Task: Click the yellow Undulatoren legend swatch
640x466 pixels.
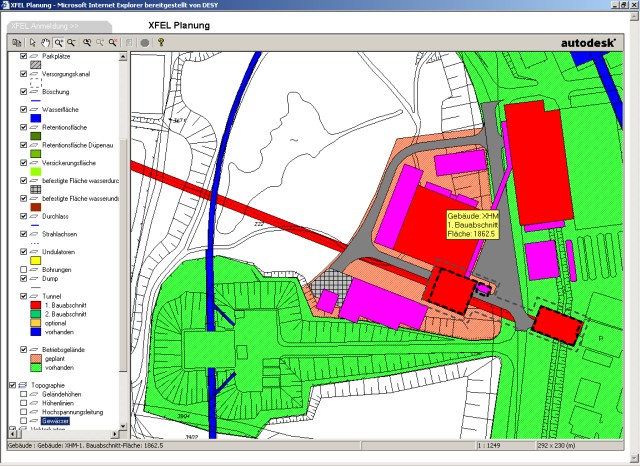Action: click(36, 260)
